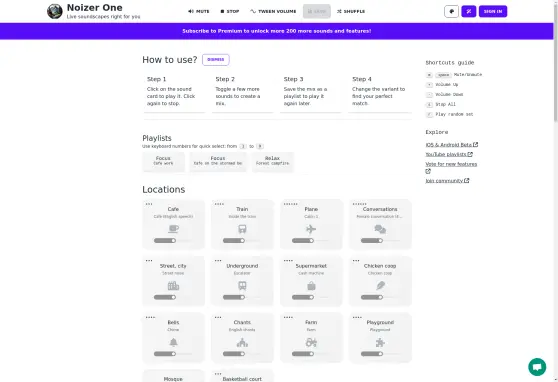Click external-link icon beside Join community
This screenshot has width=558, height=382.
click(x=467, y=180)
